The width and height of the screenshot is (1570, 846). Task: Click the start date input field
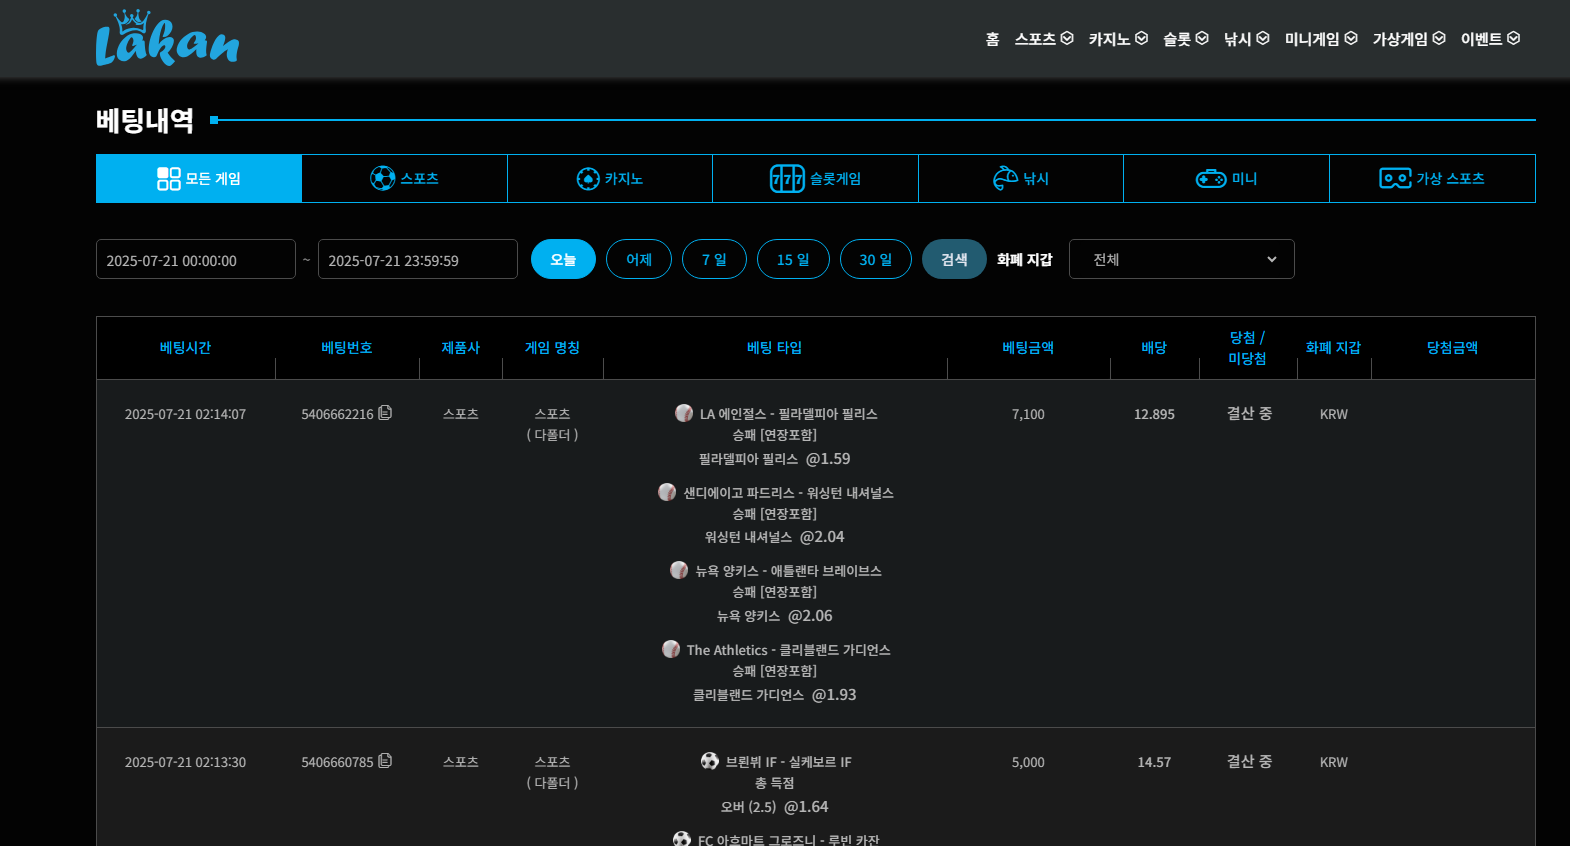tap(196, 260)
